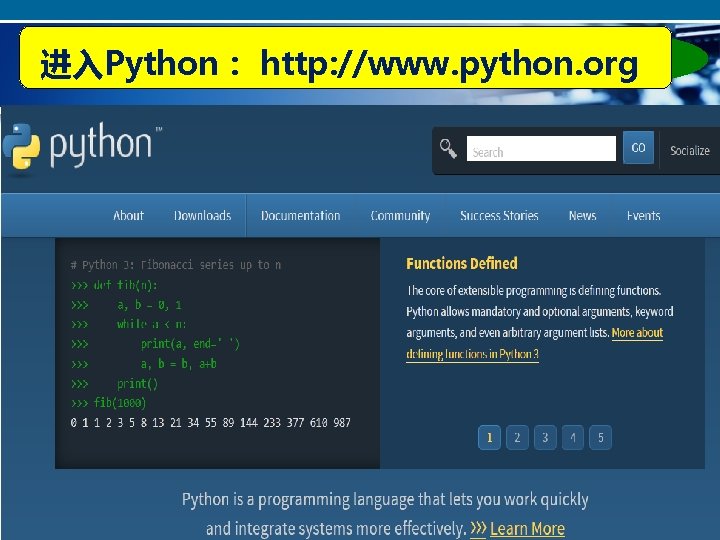The image size is (720, 540).
Task: Click the 'Functions Defined' heading
Action: click(x=461, y=263)
